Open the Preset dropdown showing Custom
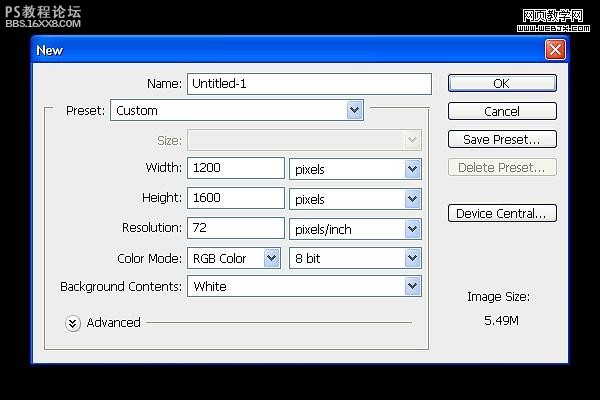The height and width of the screenshot is (400, 600). click(237, 110)
